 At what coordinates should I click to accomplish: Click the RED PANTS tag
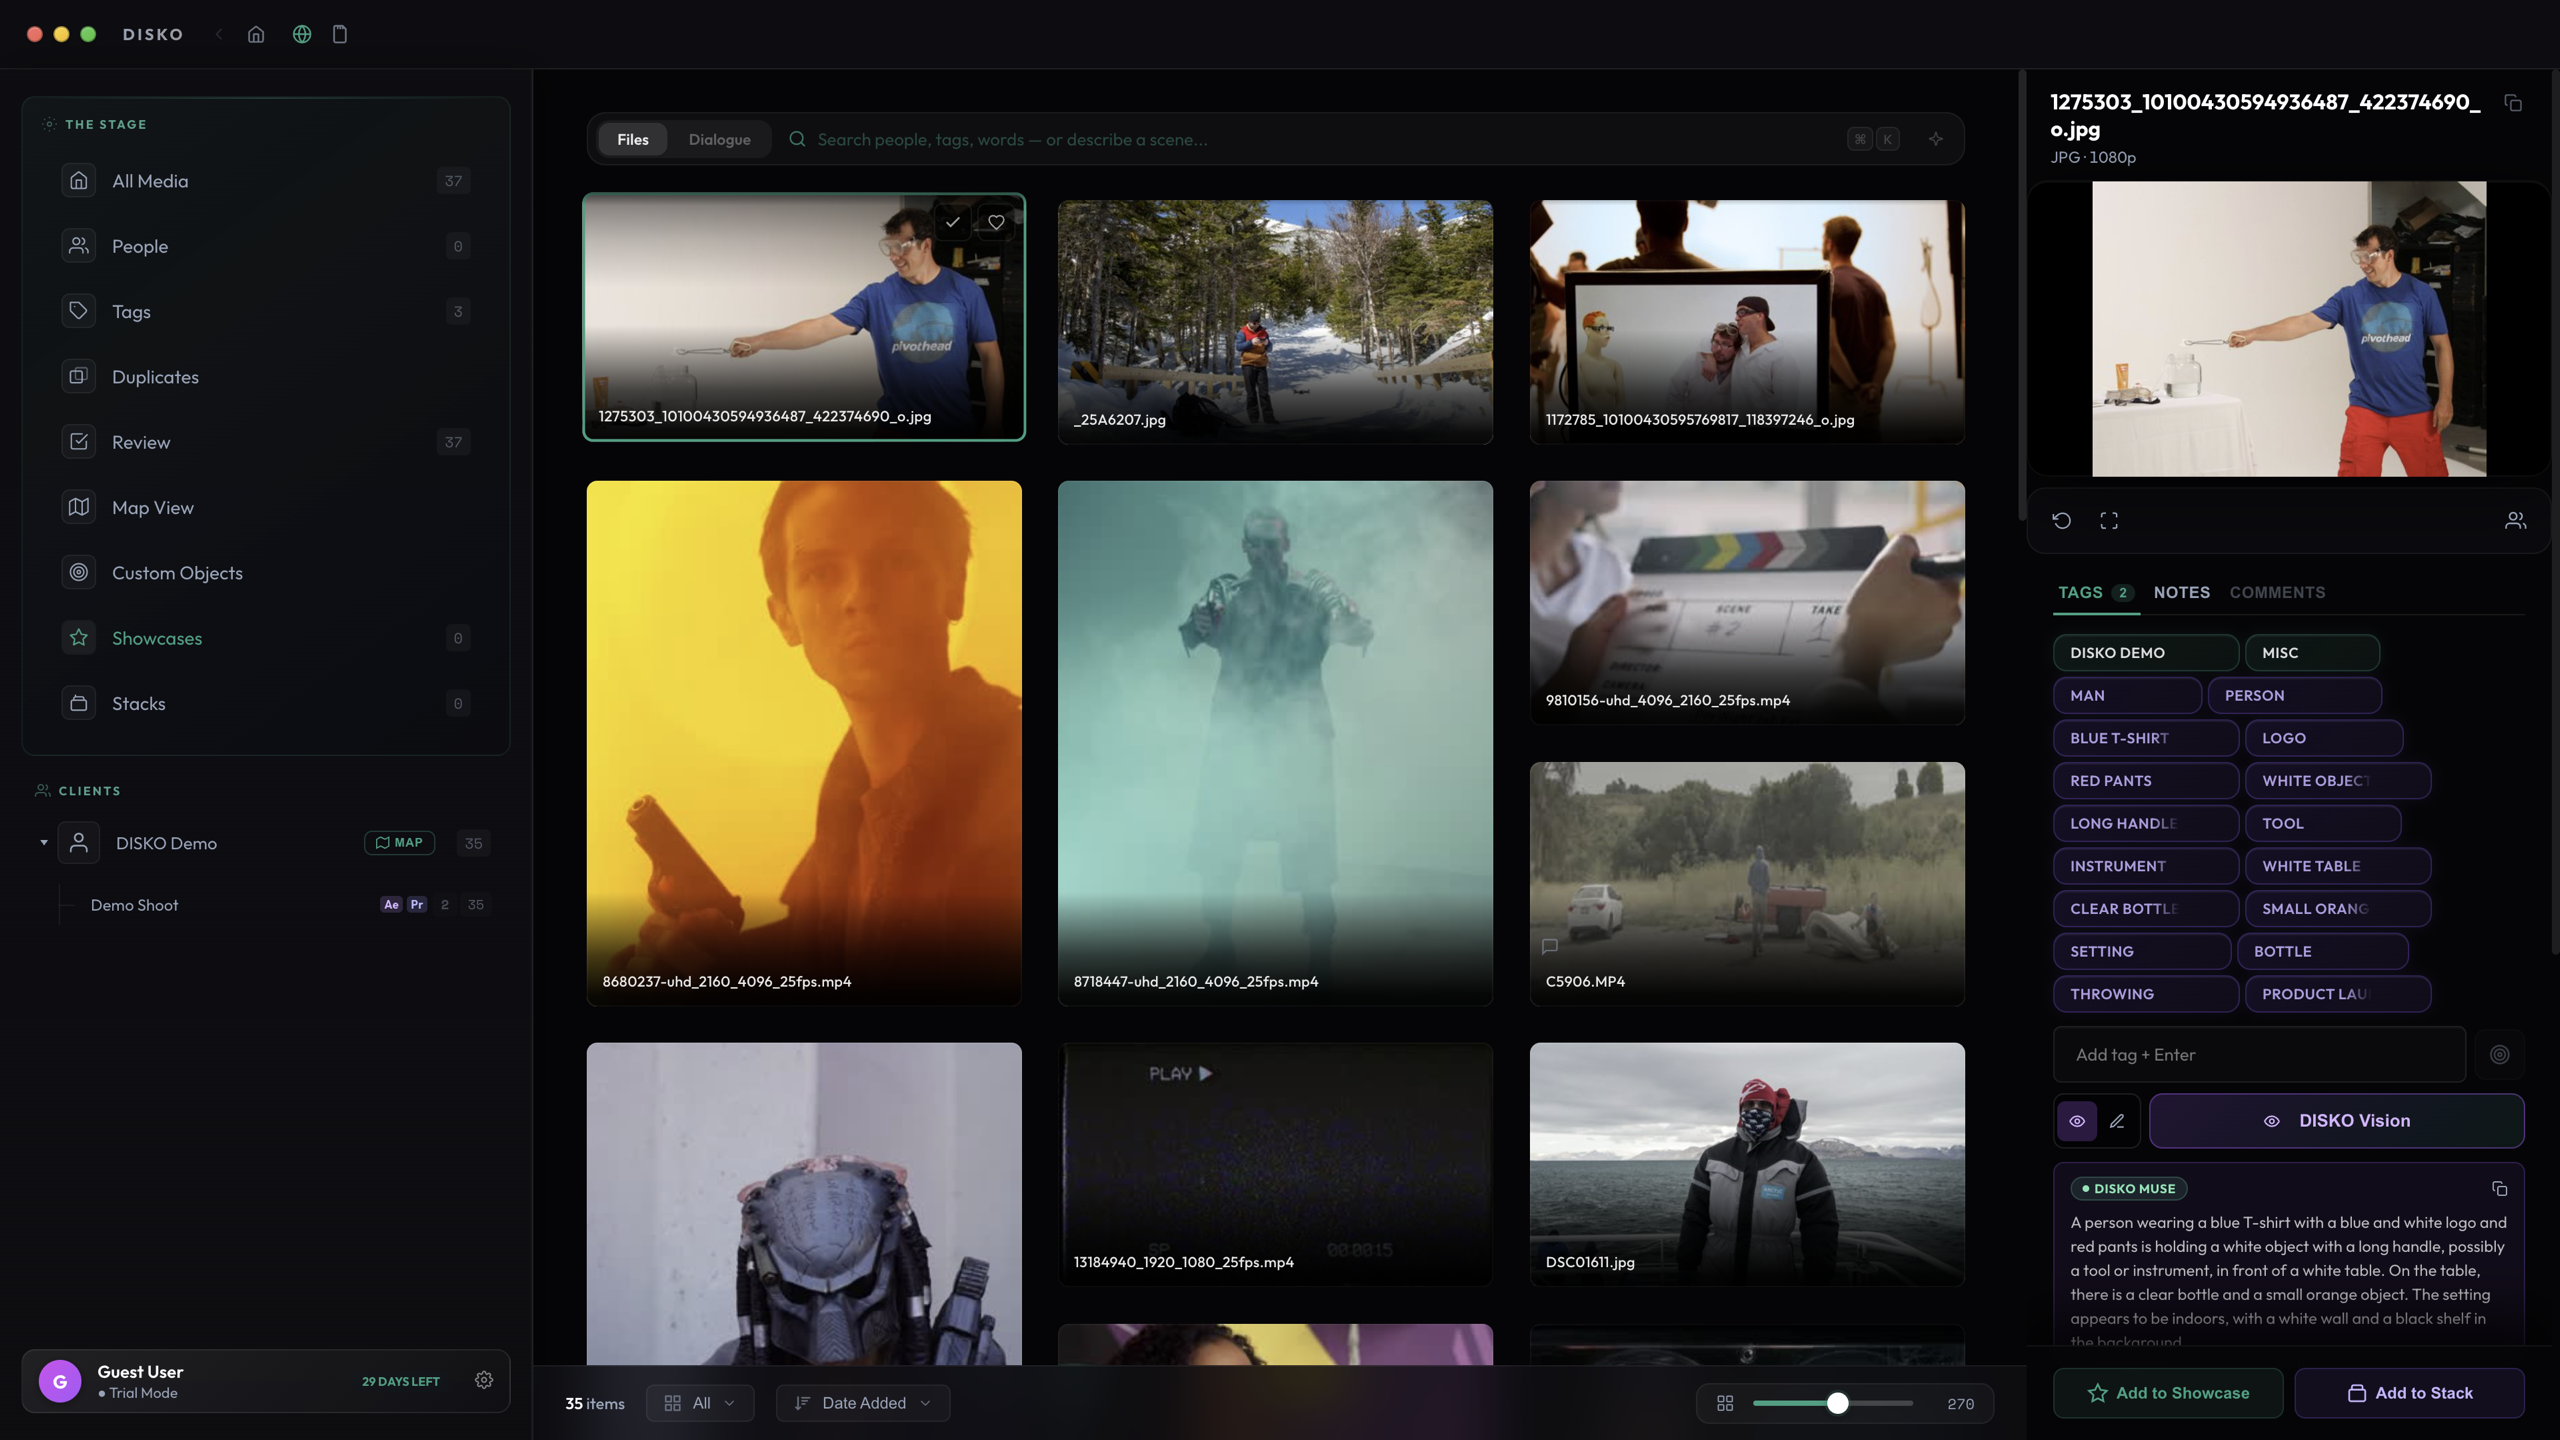pyautogui.click(x=2145, y=780)
